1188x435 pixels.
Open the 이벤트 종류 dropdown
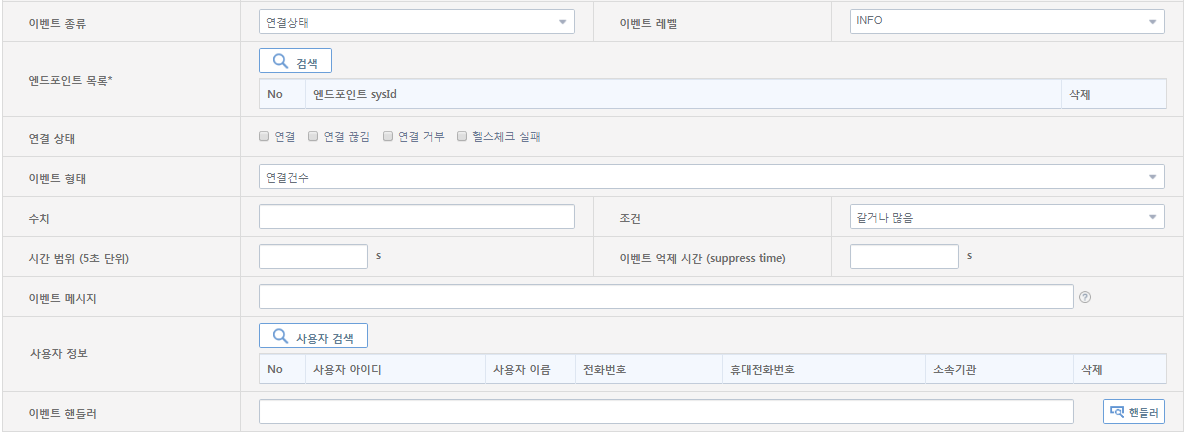pyautogui.click(x=416, y=21)
